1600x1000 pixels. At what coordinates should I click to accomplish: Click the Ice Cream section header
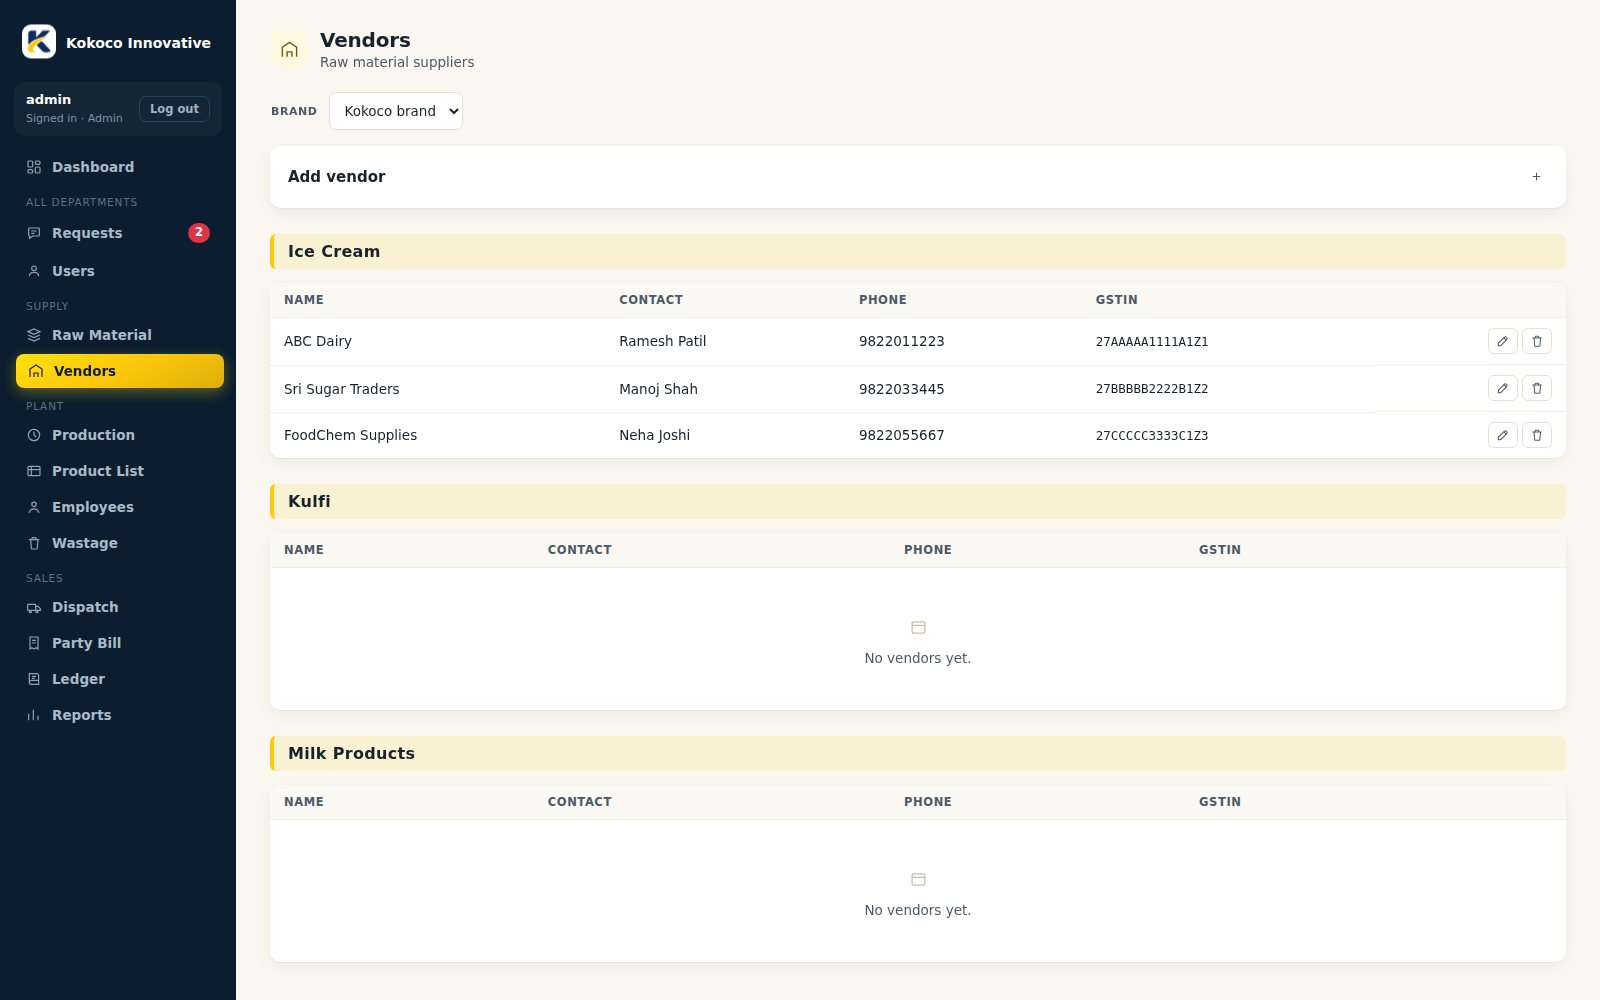click(x=917, y=252)
